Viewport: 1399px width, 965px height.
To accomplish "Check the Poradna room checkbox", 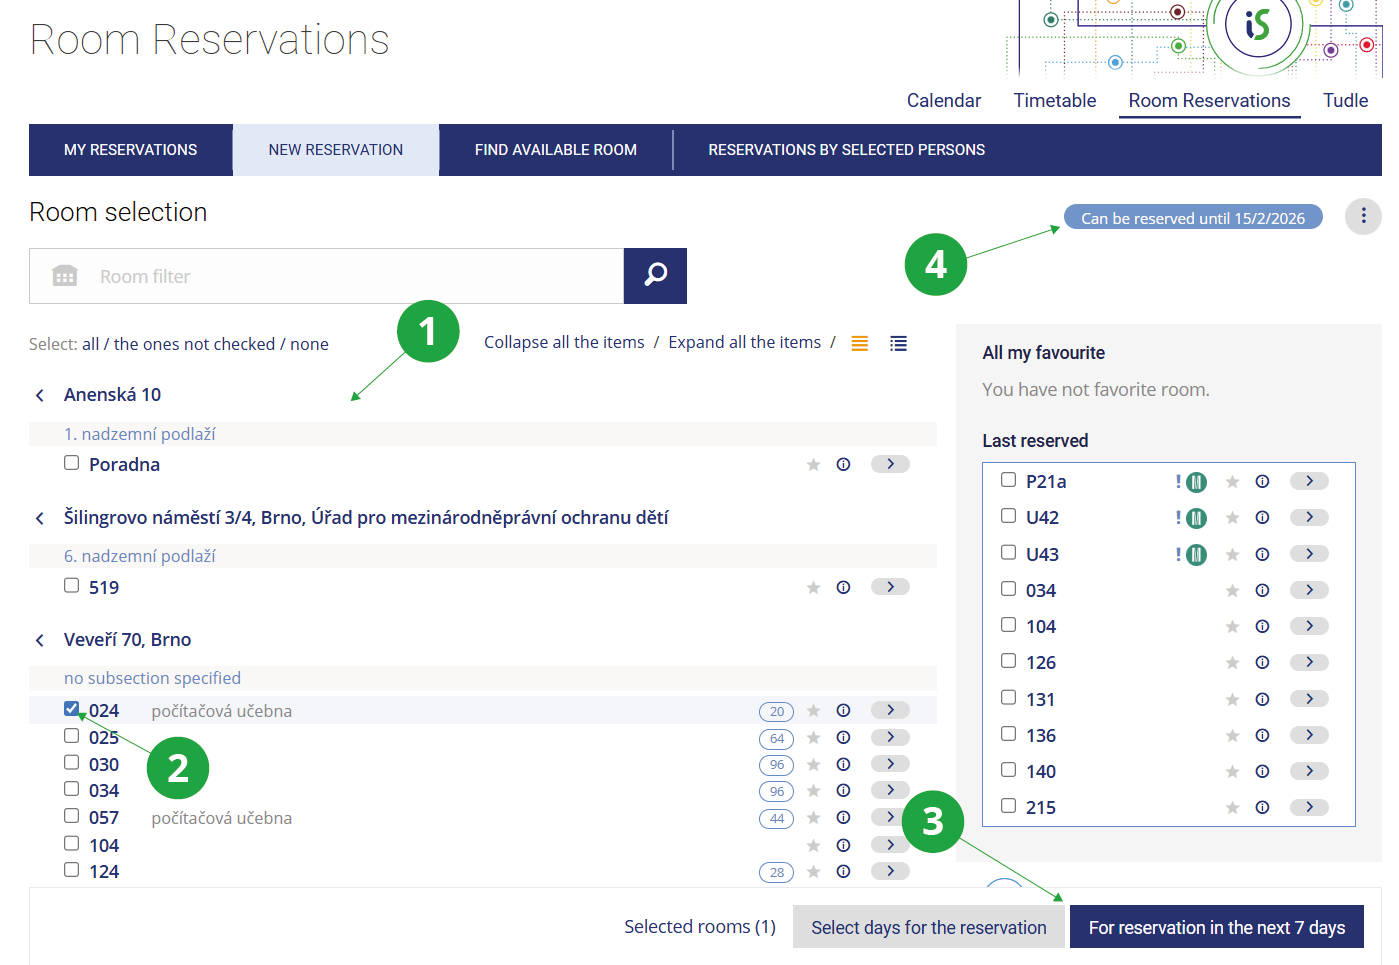I will coord(72,463).
